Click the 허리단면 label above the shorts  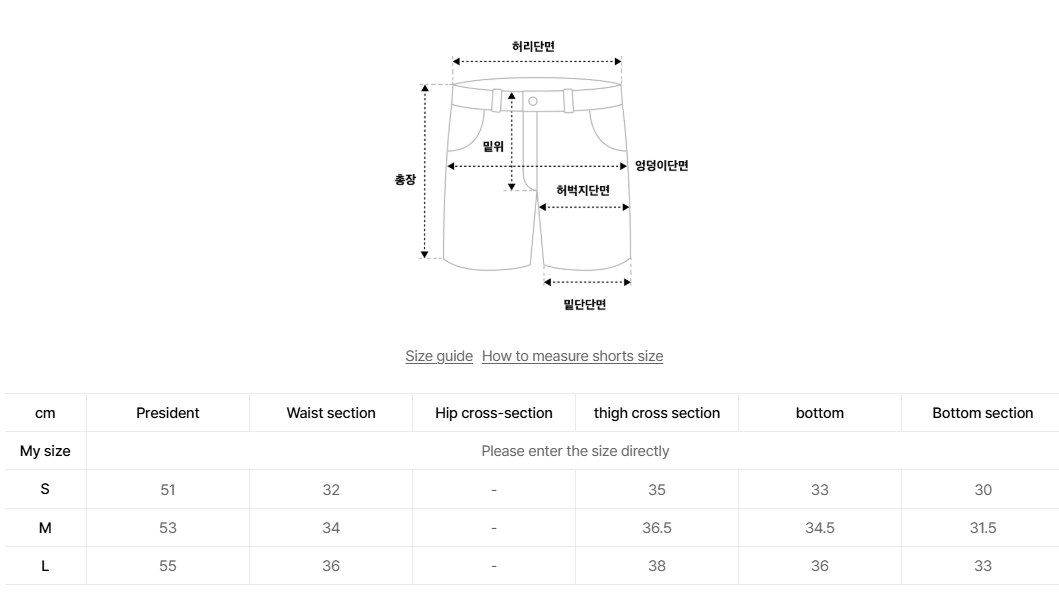(x=533, y=46)
